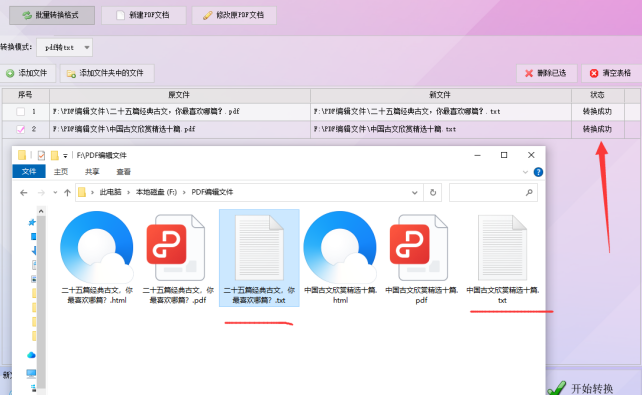
Task: Check the row 1 checkbox
Action: [21, 112]
